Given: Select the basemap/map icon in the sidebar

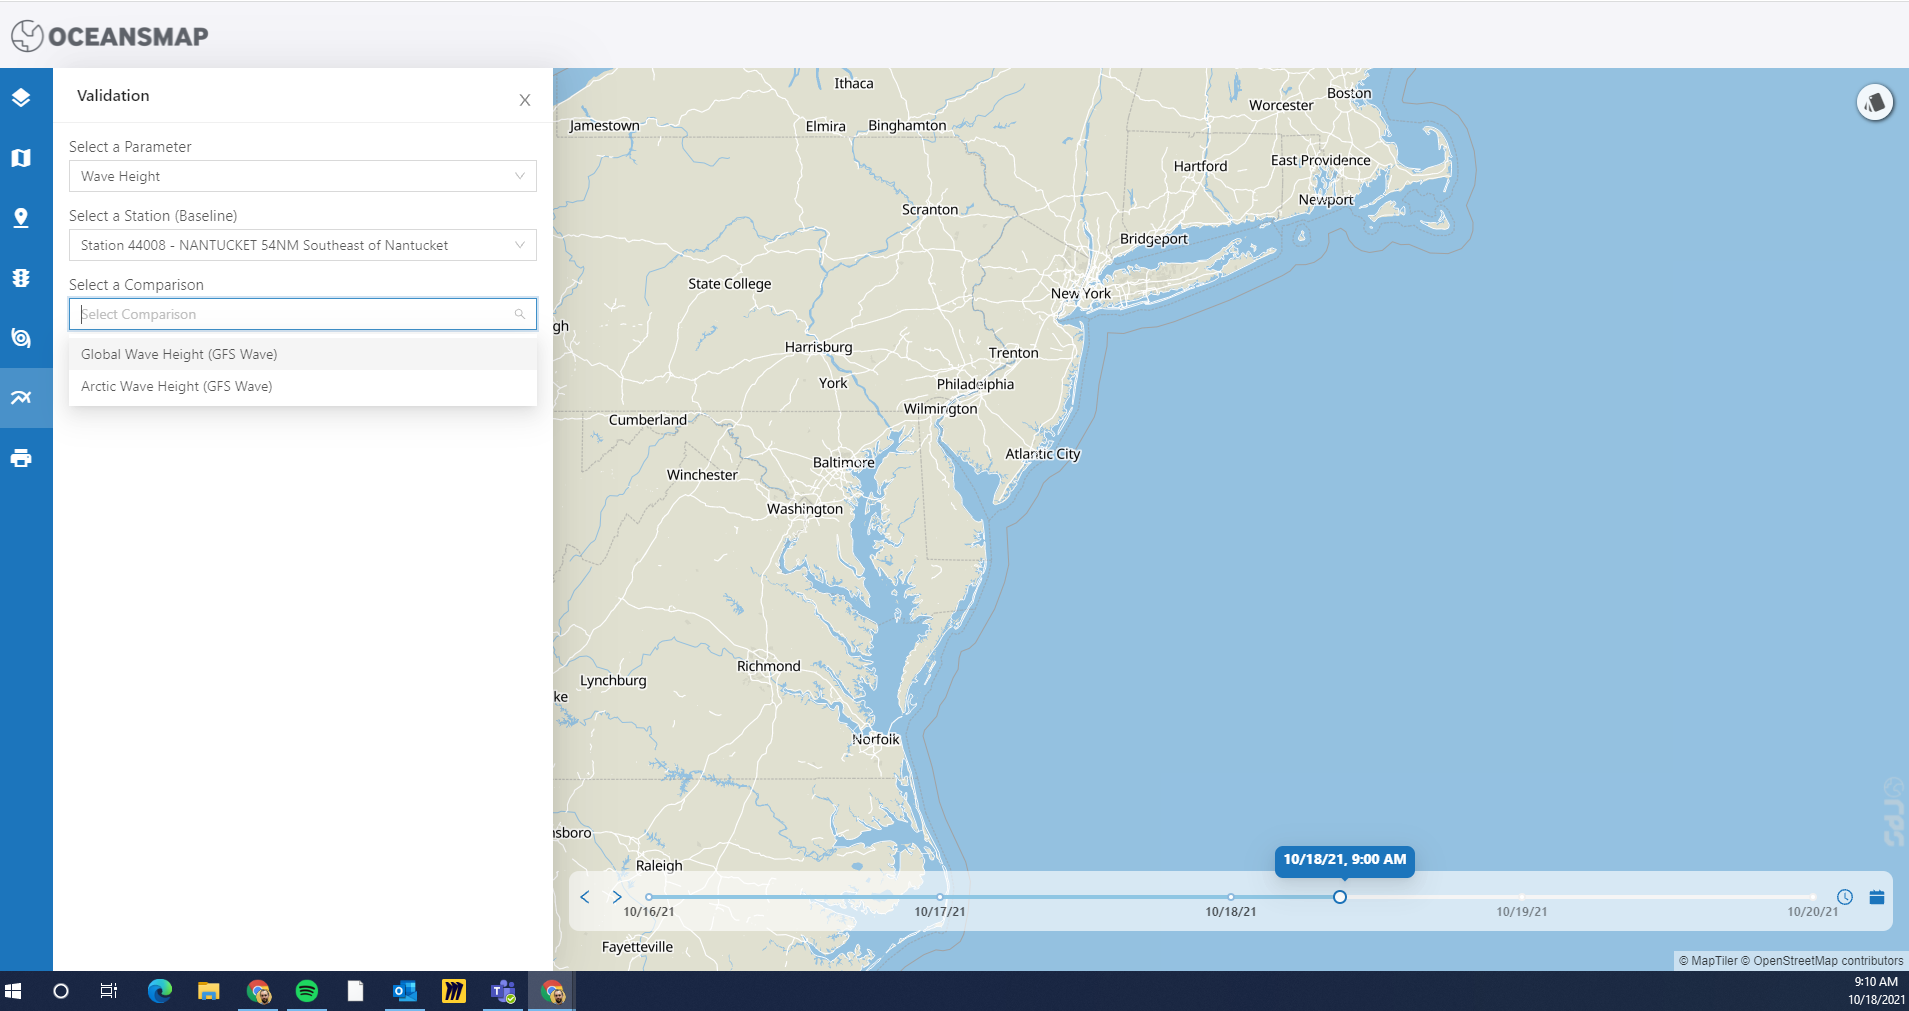Looking at the screenshot, I should (22, 157).
